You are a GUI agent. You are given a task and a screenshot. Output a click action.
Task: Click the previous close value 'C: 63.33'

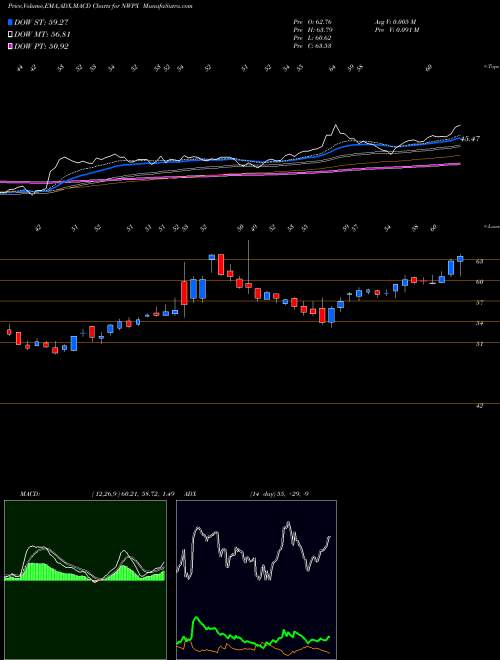coord(319,46)
